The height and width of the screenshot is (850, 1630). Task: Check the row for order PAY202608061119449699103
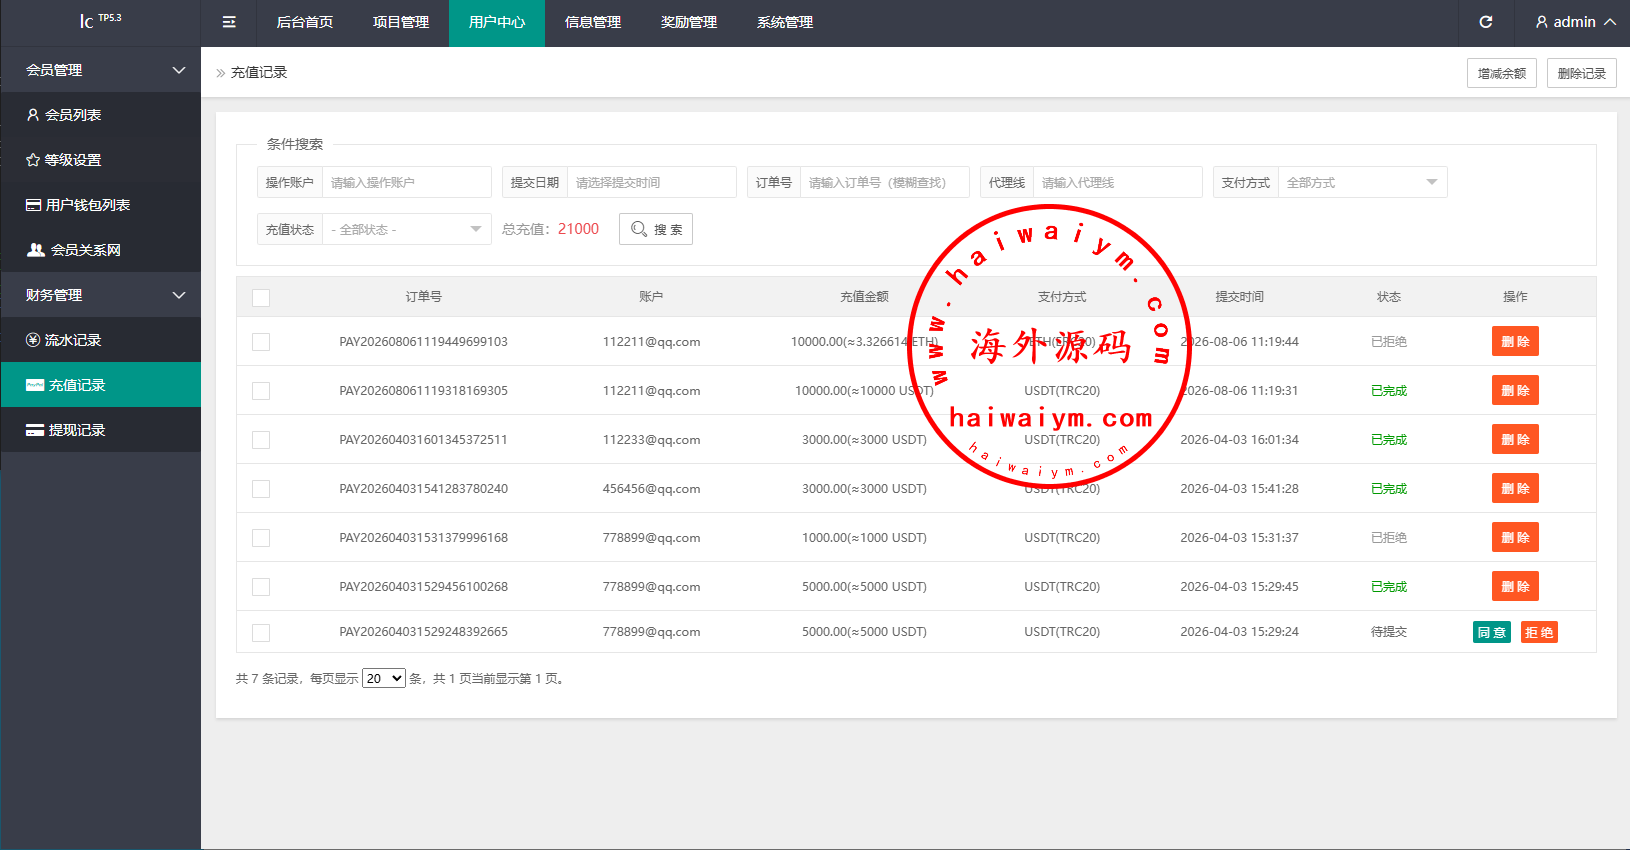tap(261, 342)
